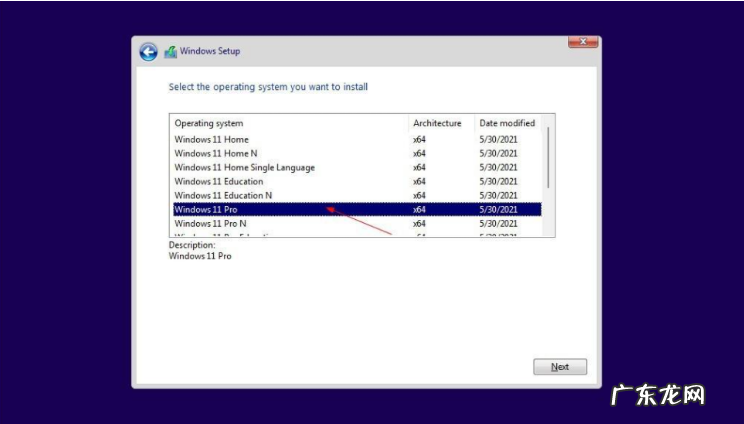Viewport: 744px width, 424px height.
Task: Select Windows 11 Pro N row
Action: coord(357,223)
